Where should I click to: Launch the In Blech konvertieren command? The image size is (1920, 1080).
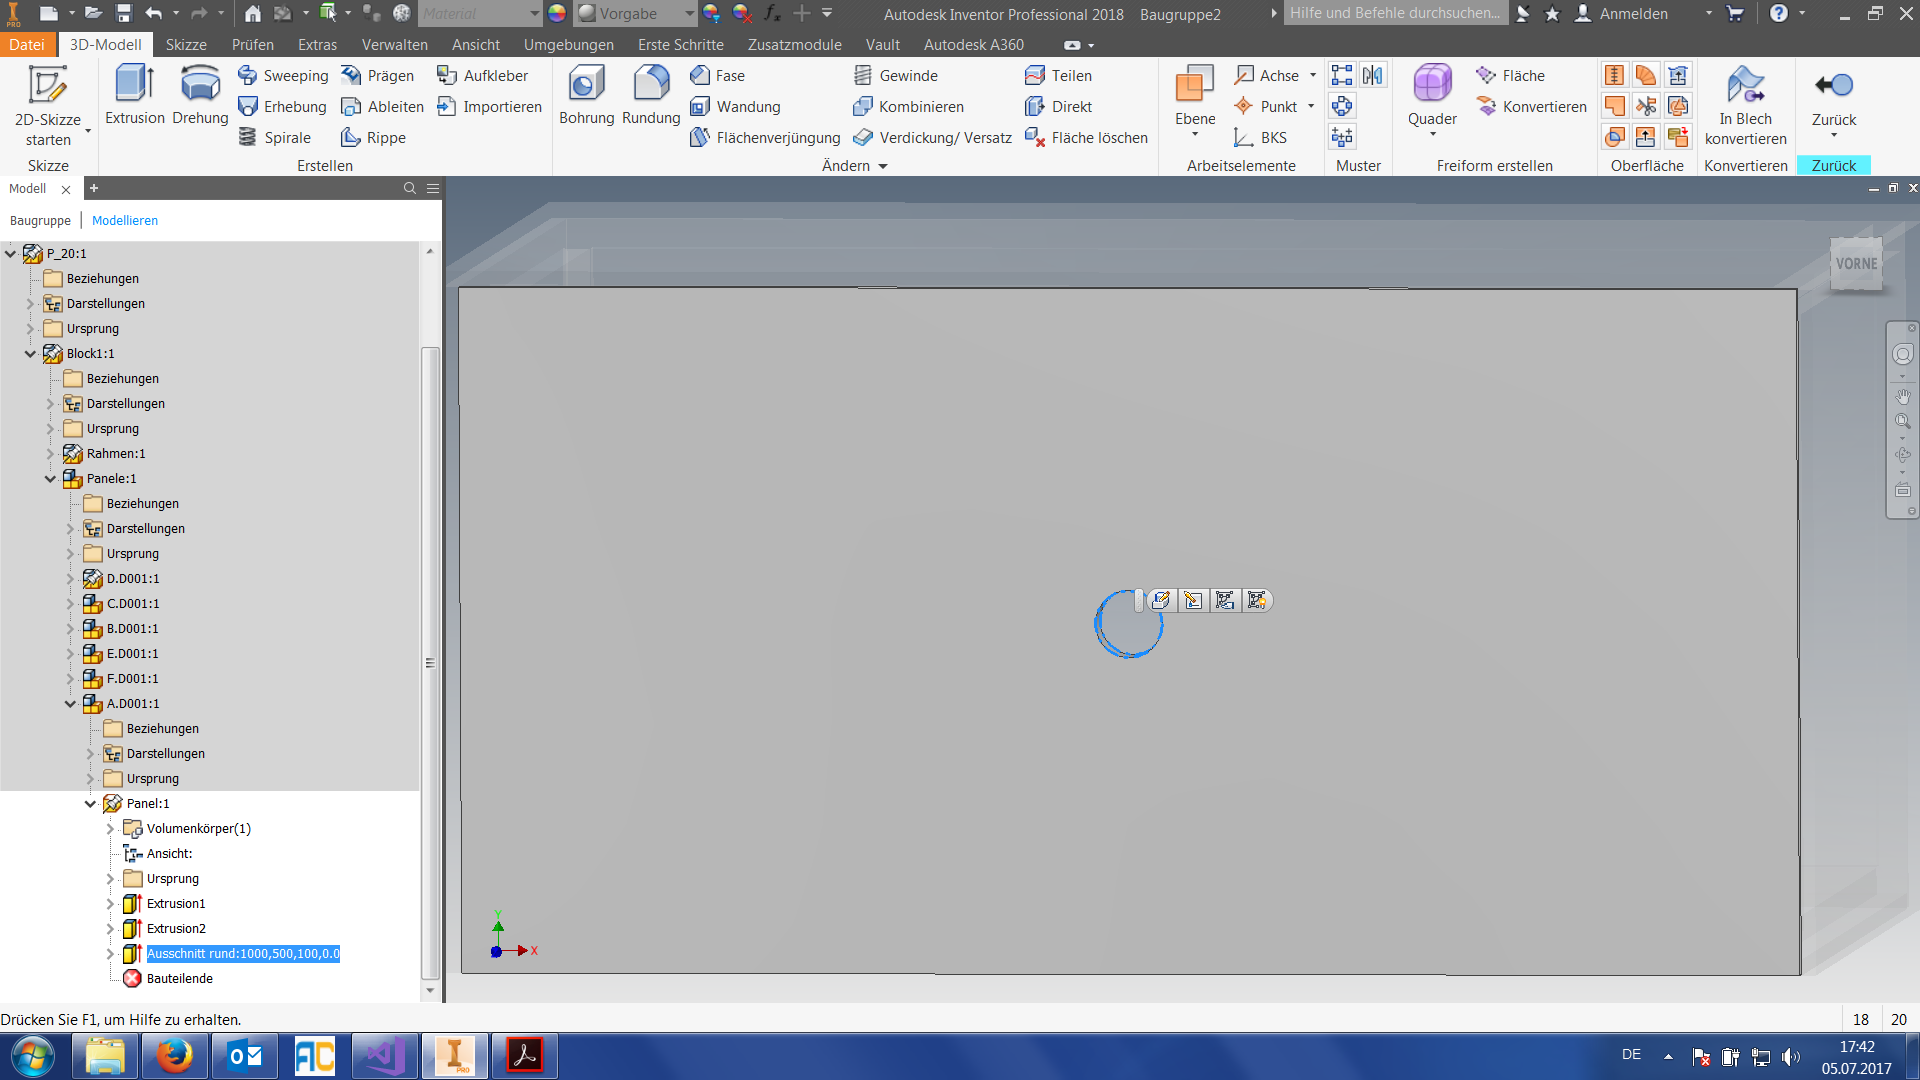pyautogui.click(x=1745, y=105)
